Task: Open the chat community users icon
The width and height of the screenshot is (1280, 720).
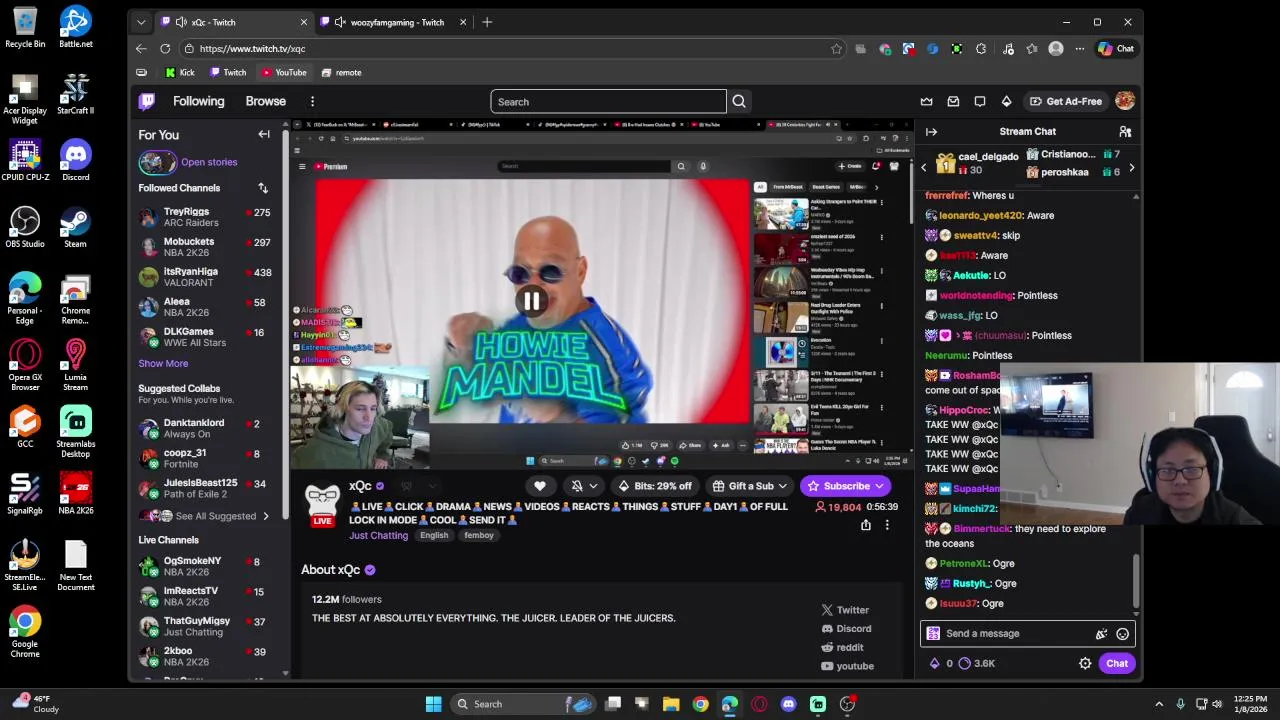Action: point(1125,132)
